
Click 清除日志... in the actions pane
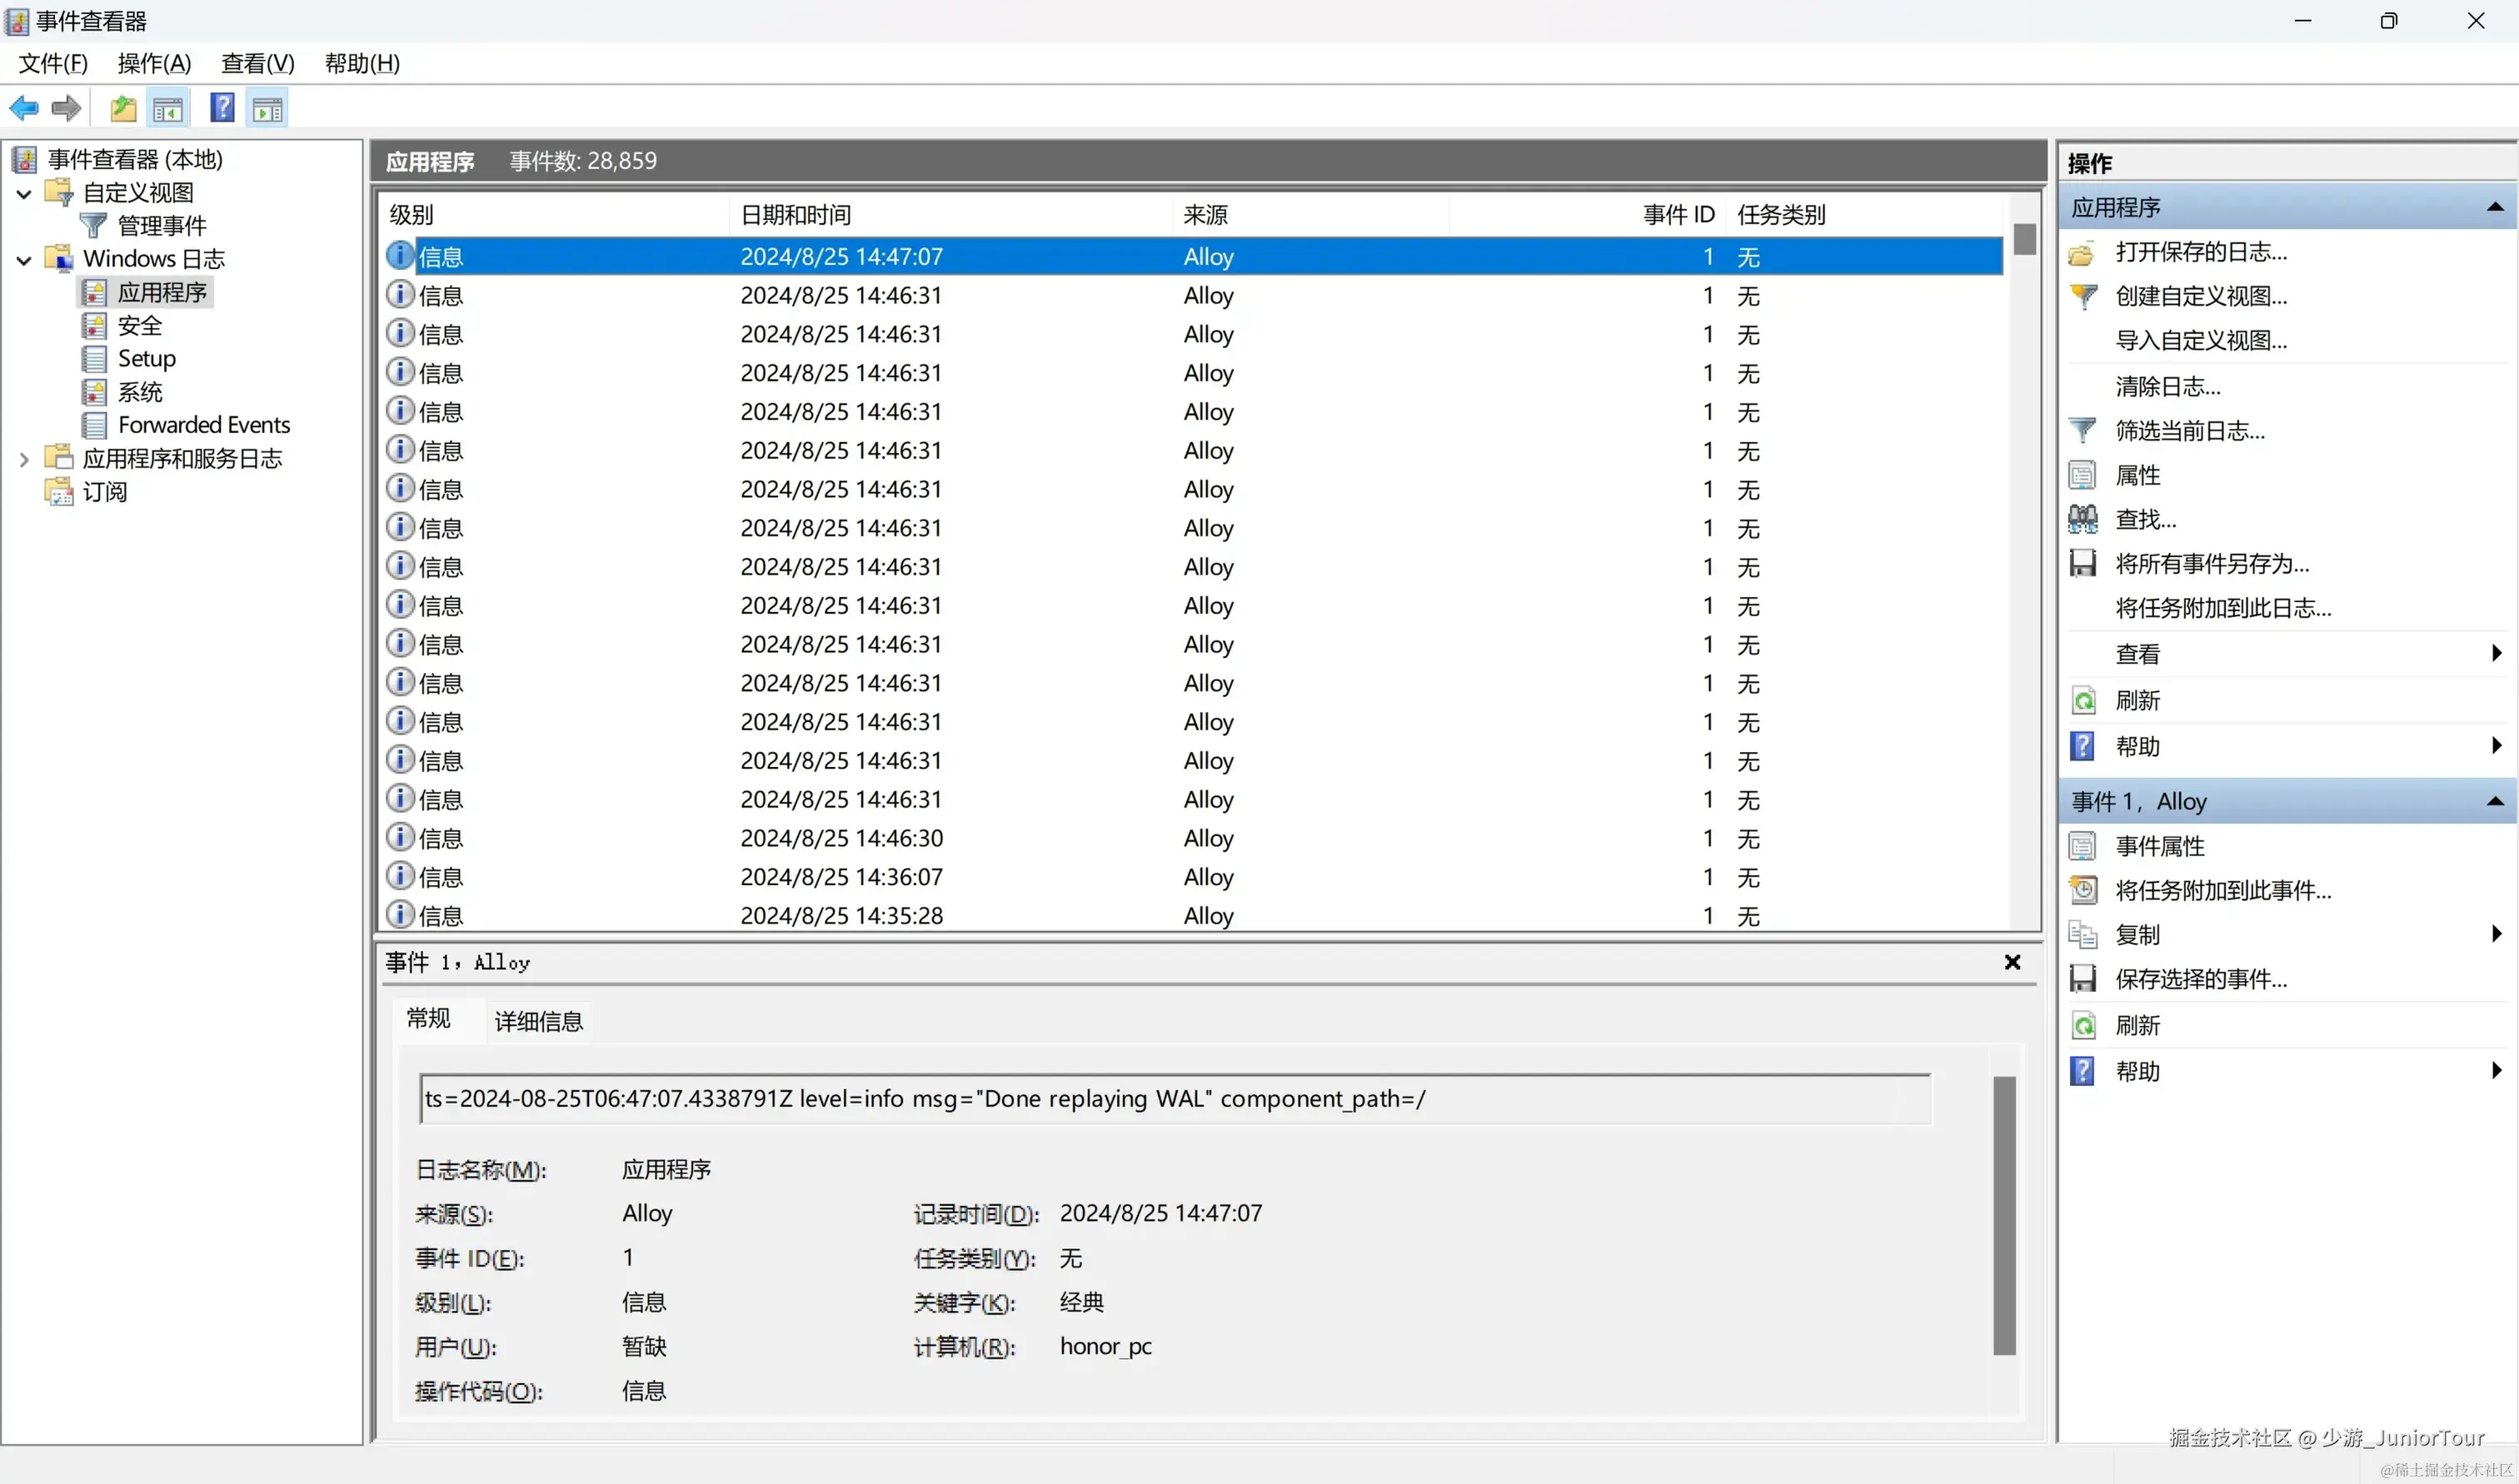point(2167,386)
